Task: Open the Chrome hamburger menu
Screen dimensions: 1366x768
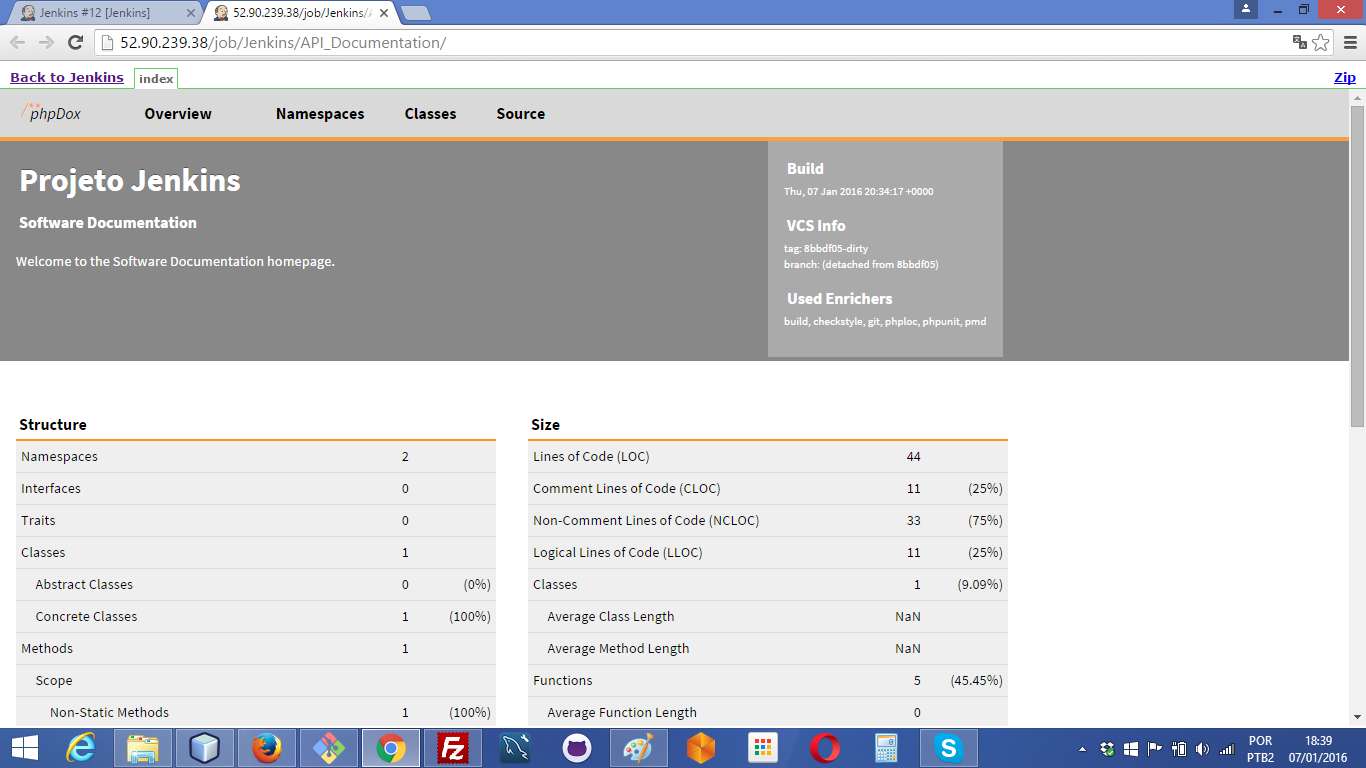Action: pyautogui.click(x=1350, y=42)
